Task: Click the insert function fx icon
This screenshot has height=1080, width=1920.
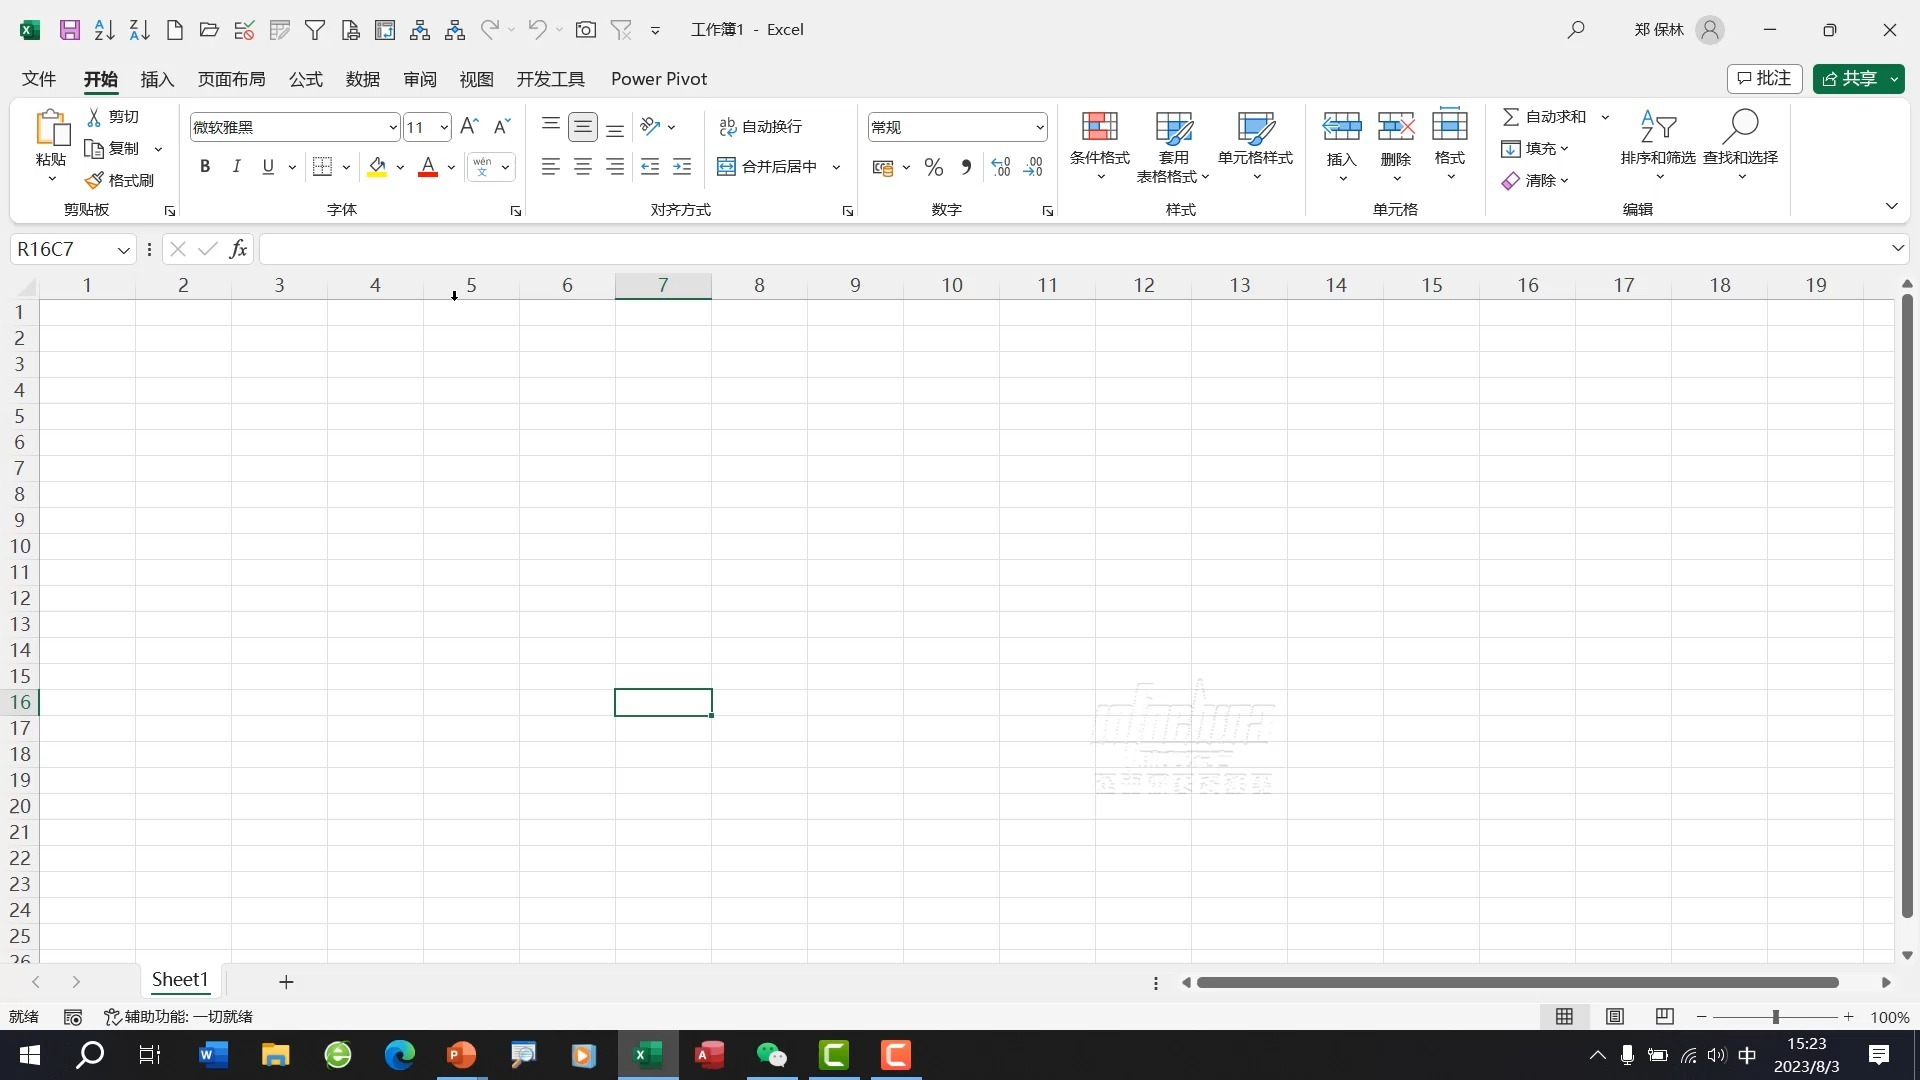Action: [x=238, y=249]
